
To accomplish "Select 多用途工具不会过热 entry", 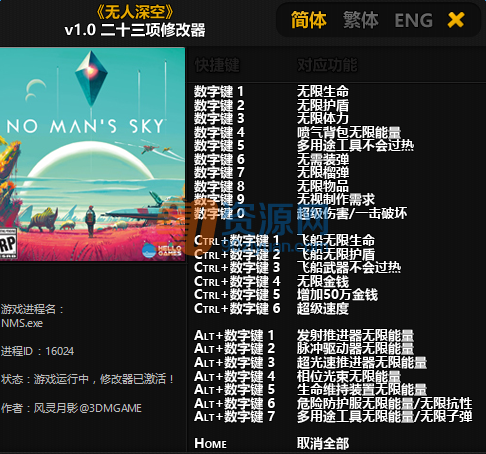I will click(x=355, y=145).
